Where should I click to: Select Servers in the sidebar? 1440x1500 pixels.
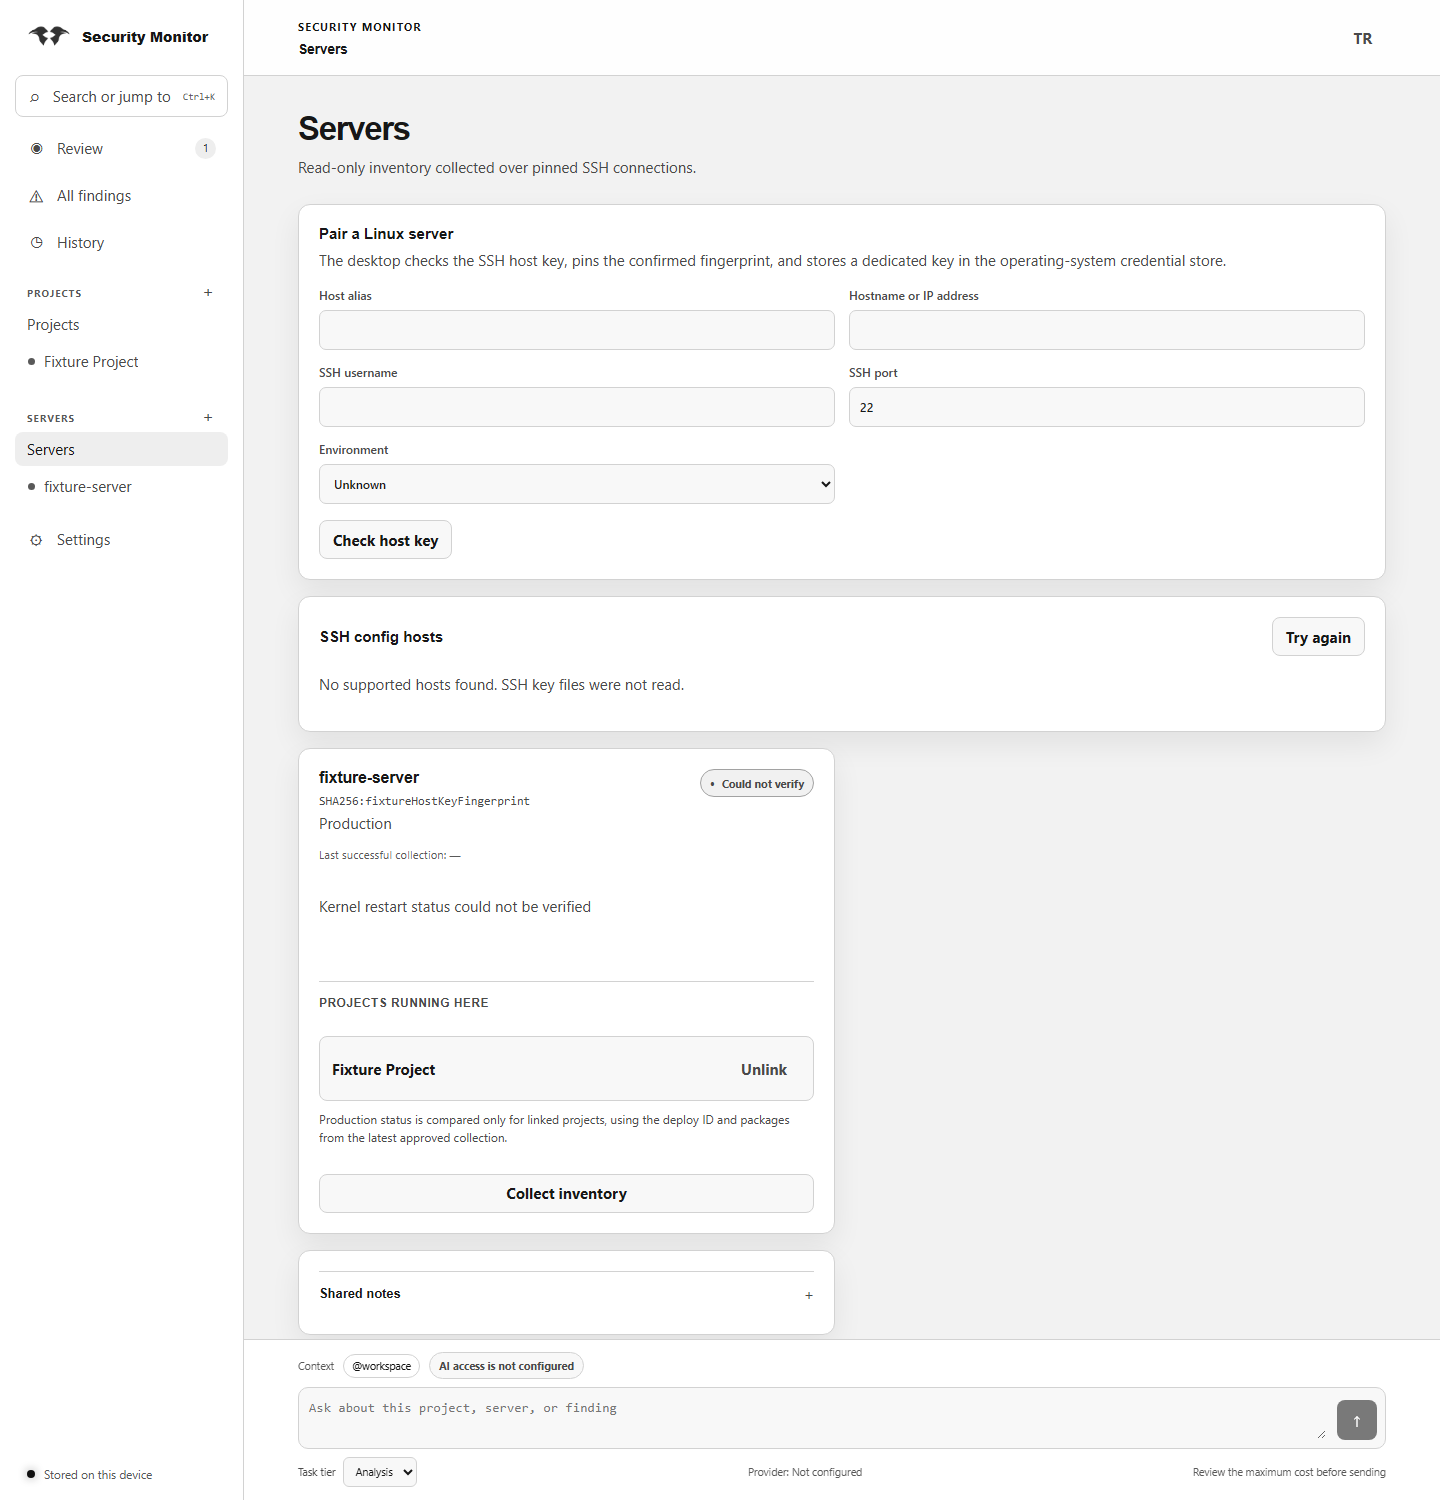click(x=121, y=449)
